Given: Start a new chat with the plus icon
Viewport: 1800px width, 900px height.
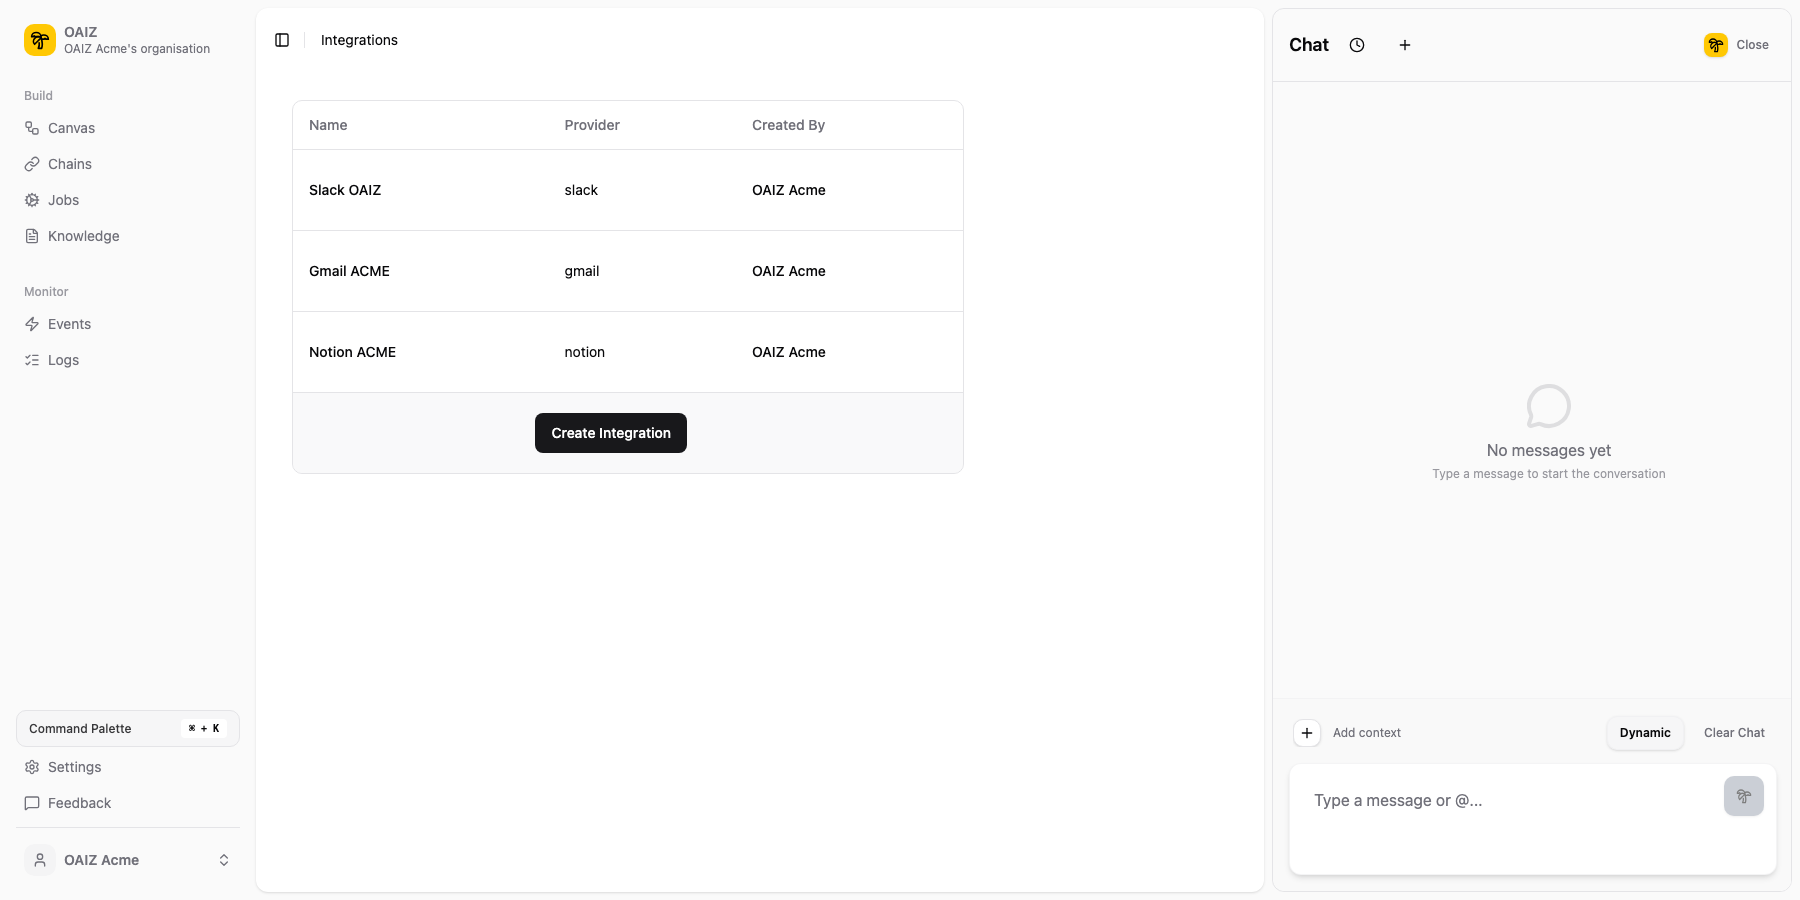Looking at the screenshot, I should coord(1405,45).
